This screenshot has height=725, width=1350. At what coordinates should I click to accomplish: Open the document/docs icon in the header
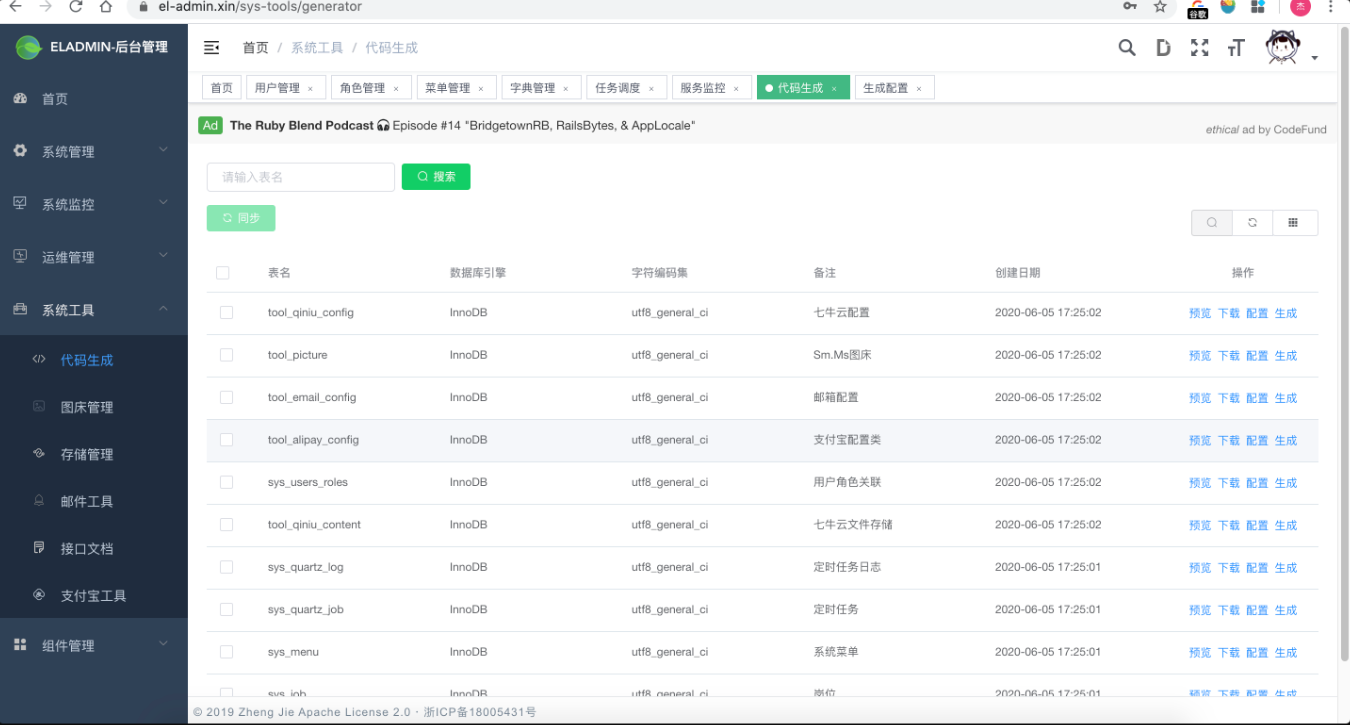(1163, 47)
